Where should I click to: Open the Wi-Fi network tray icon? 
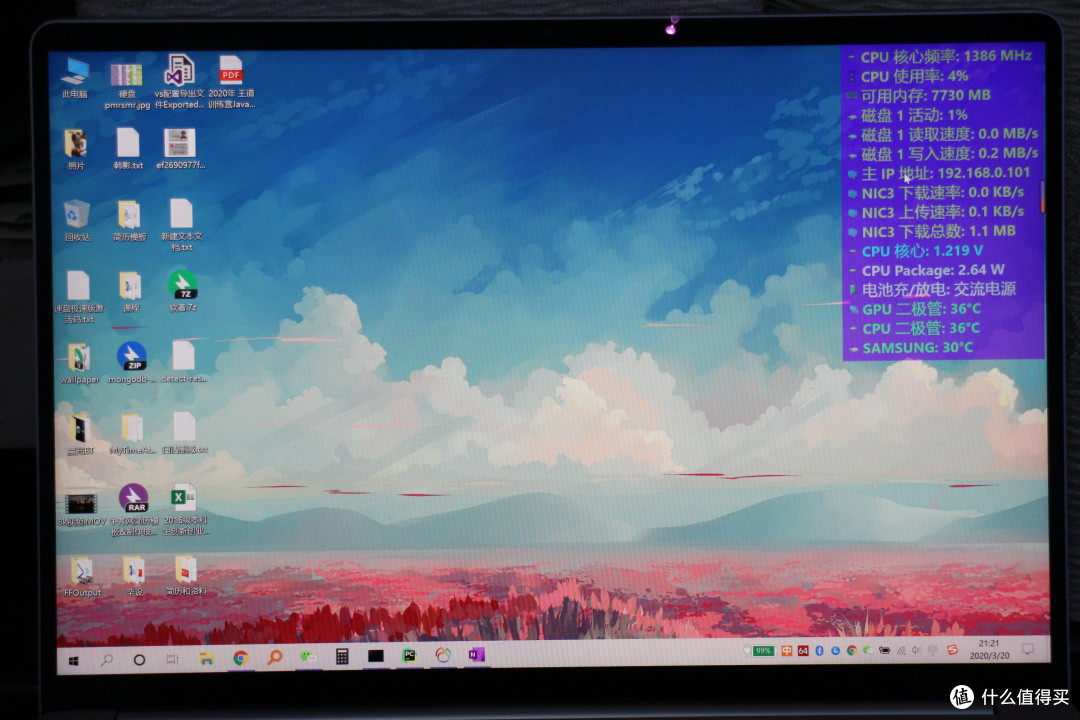[901, 650]
